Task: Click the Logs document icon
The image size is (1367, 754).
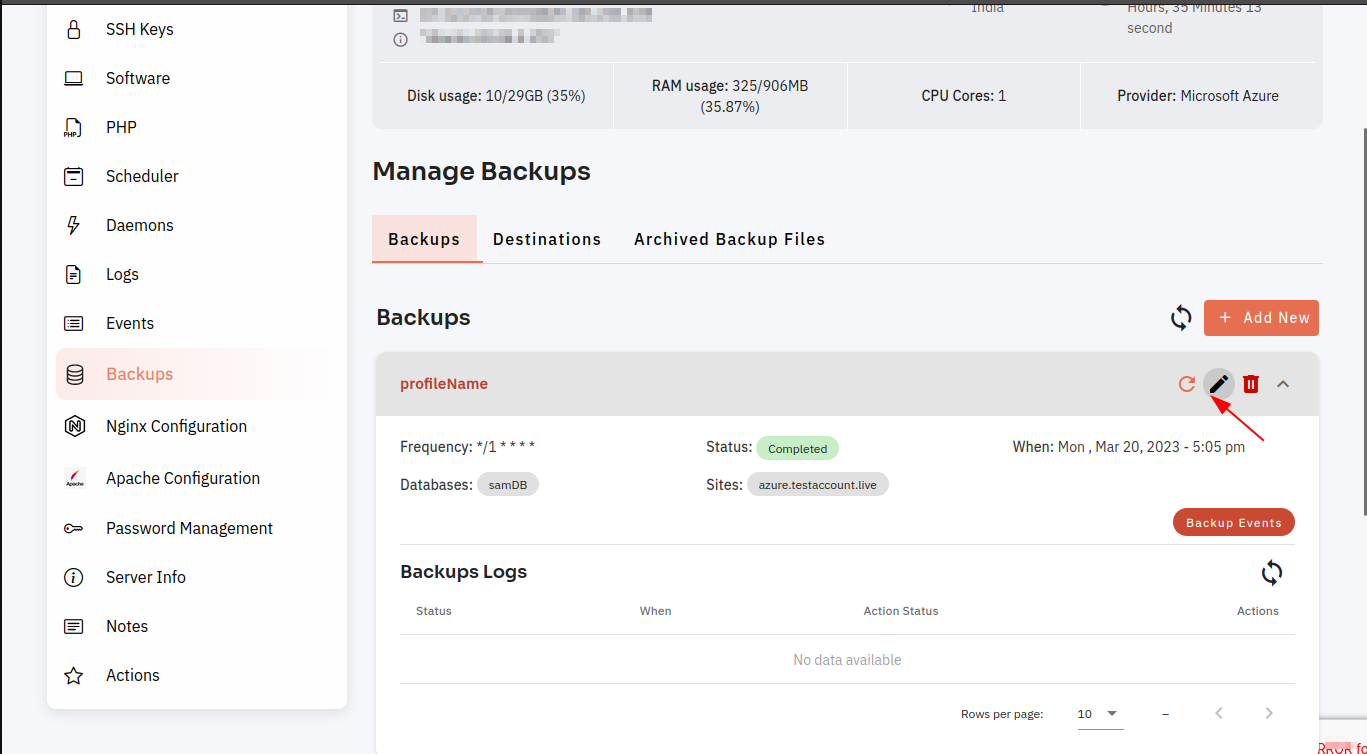Action: click(x=73, y=274)
